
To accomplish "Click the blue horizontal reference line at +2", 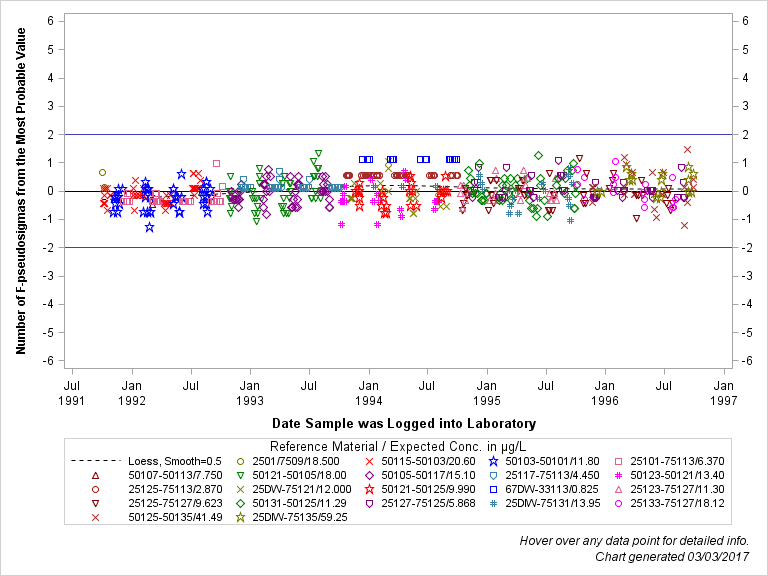I will pos(398,134).
